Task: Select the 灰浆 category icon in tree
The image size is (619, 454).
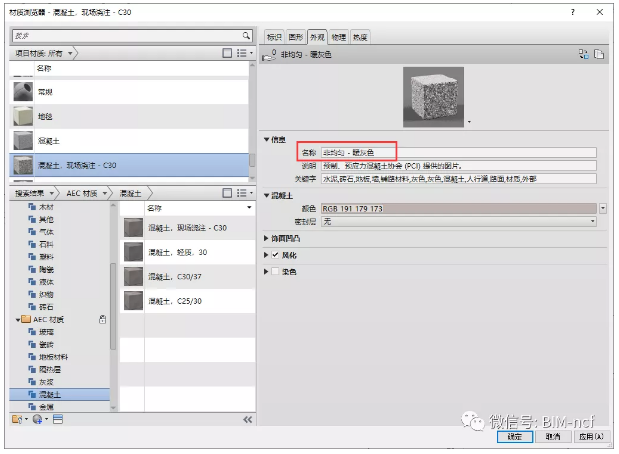Action: click(x=32, y=382)
